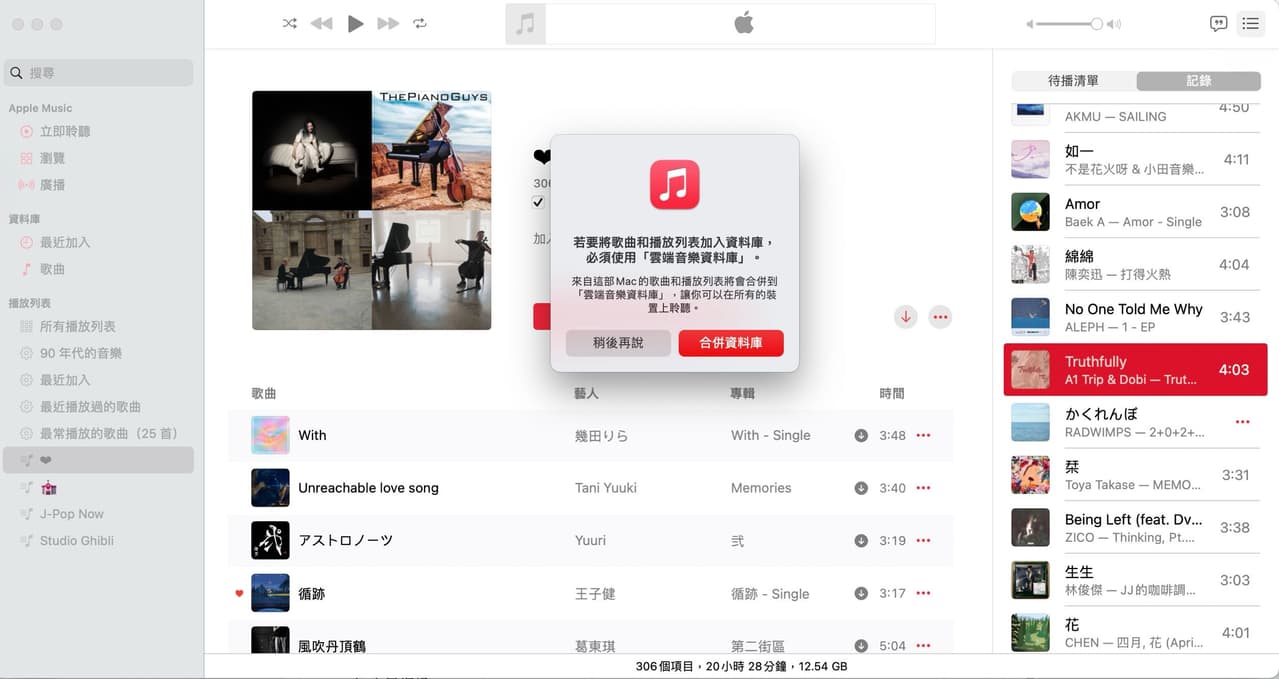Open more options for the song With
Viewport: 1279px width, 679px height.
point(923,435)
